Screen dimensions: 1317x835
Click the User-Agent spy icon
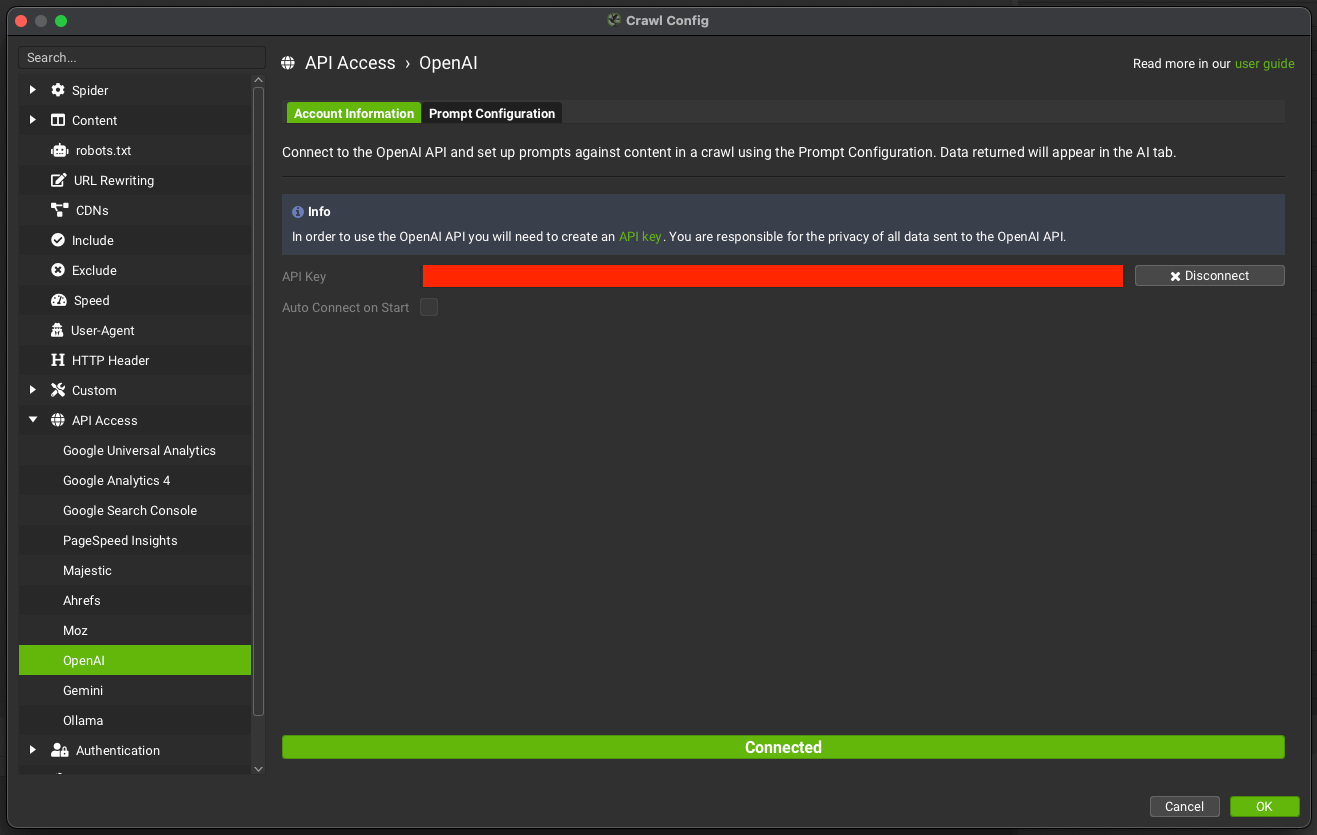tap(58, 330)
